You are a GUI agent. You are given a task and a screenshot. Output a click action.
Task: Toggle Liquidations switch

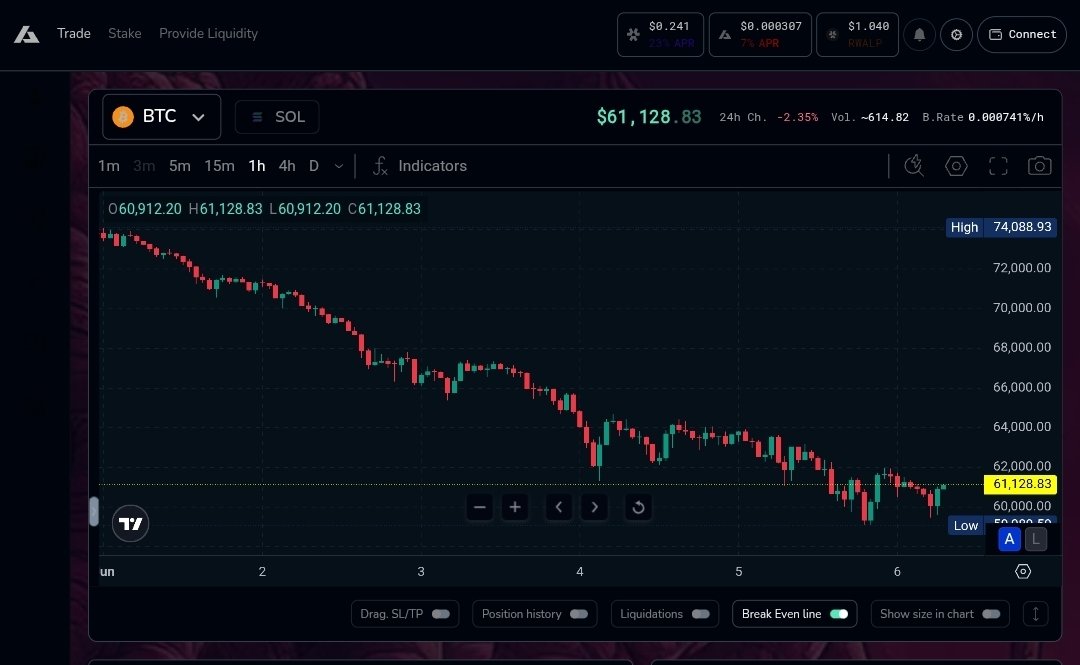pyautogui.click(x=700, y=614)
